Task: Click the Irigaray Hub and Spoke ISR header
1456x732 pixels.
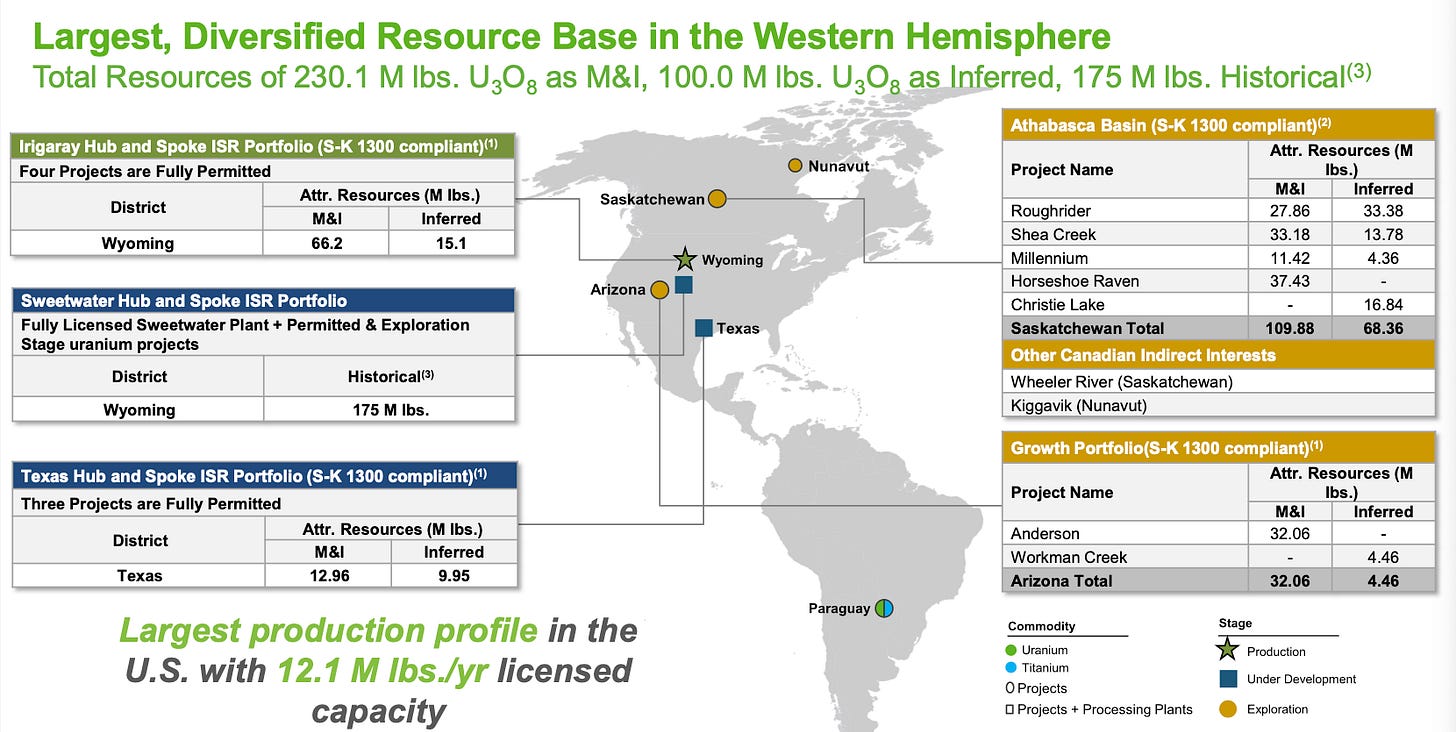Action: point(263,146)
